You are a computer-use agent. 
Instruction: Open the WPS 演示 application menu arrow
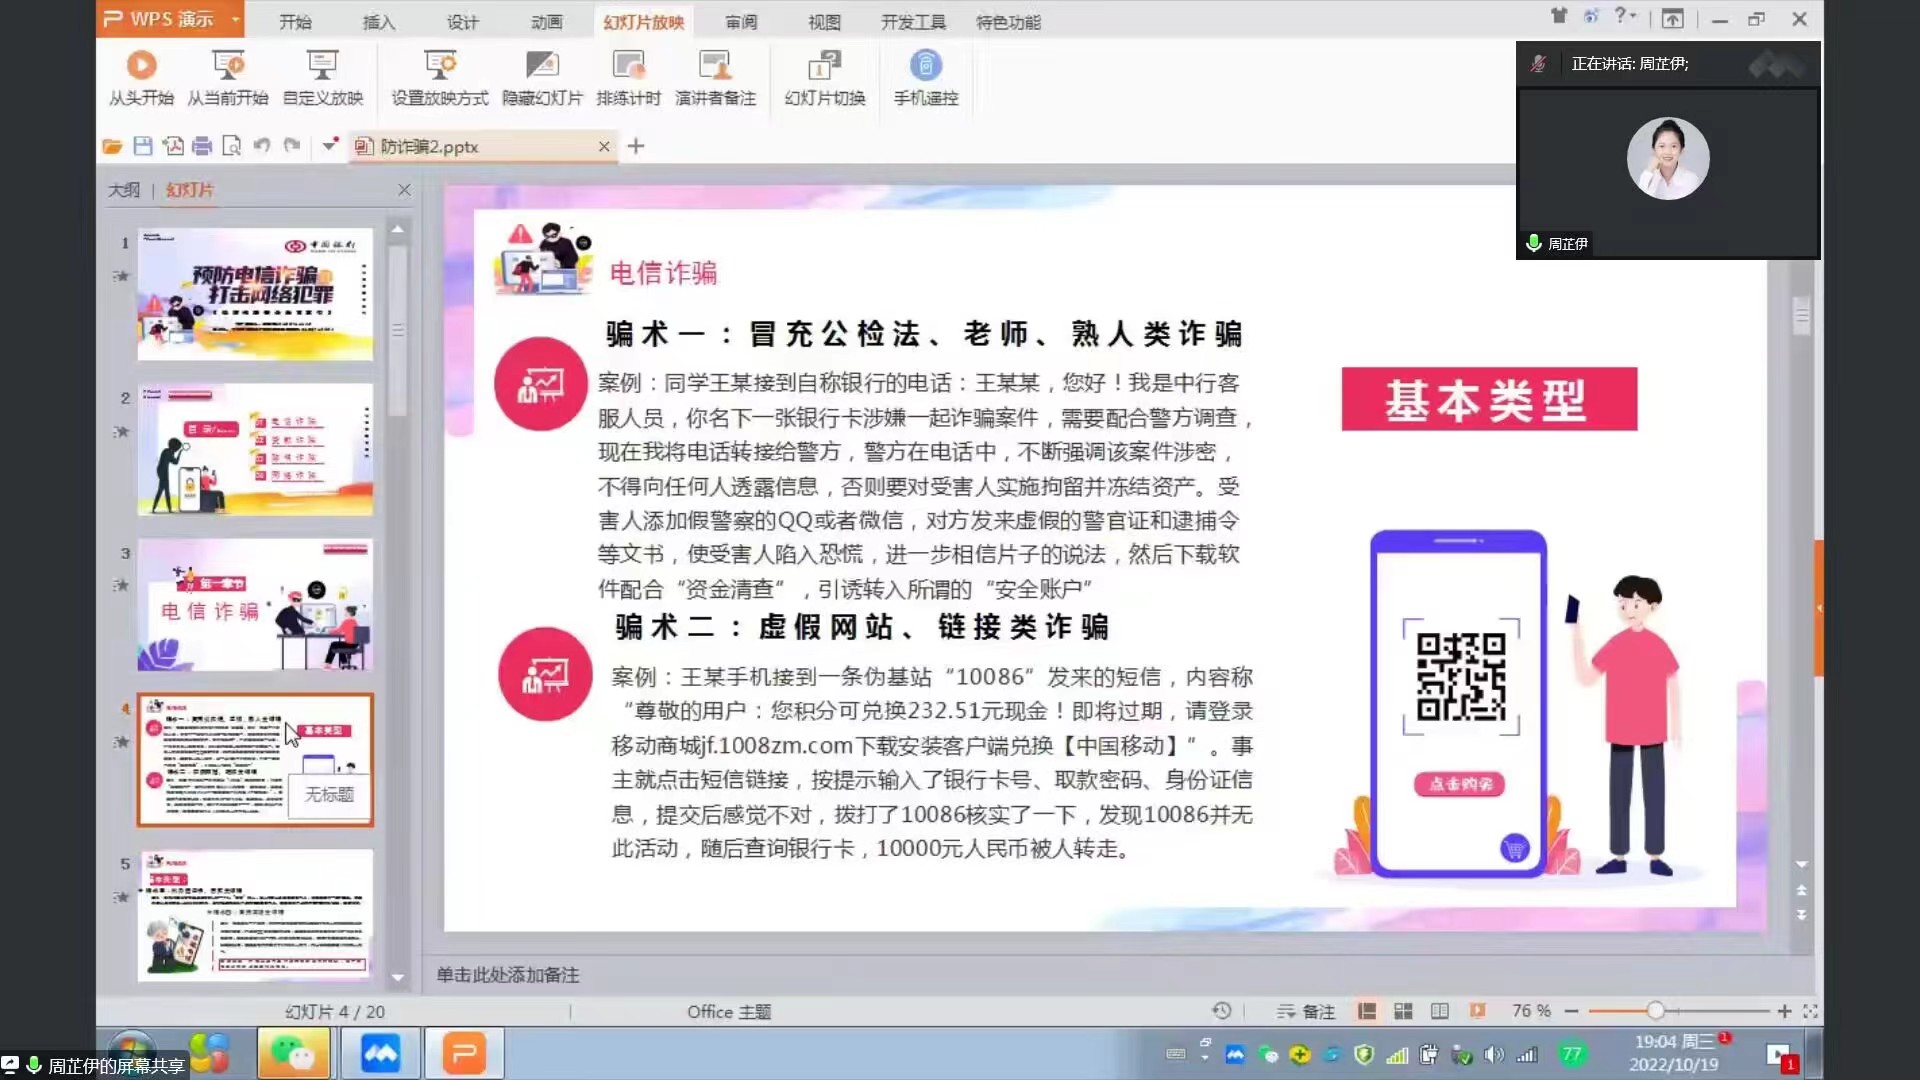click(236, 19)
